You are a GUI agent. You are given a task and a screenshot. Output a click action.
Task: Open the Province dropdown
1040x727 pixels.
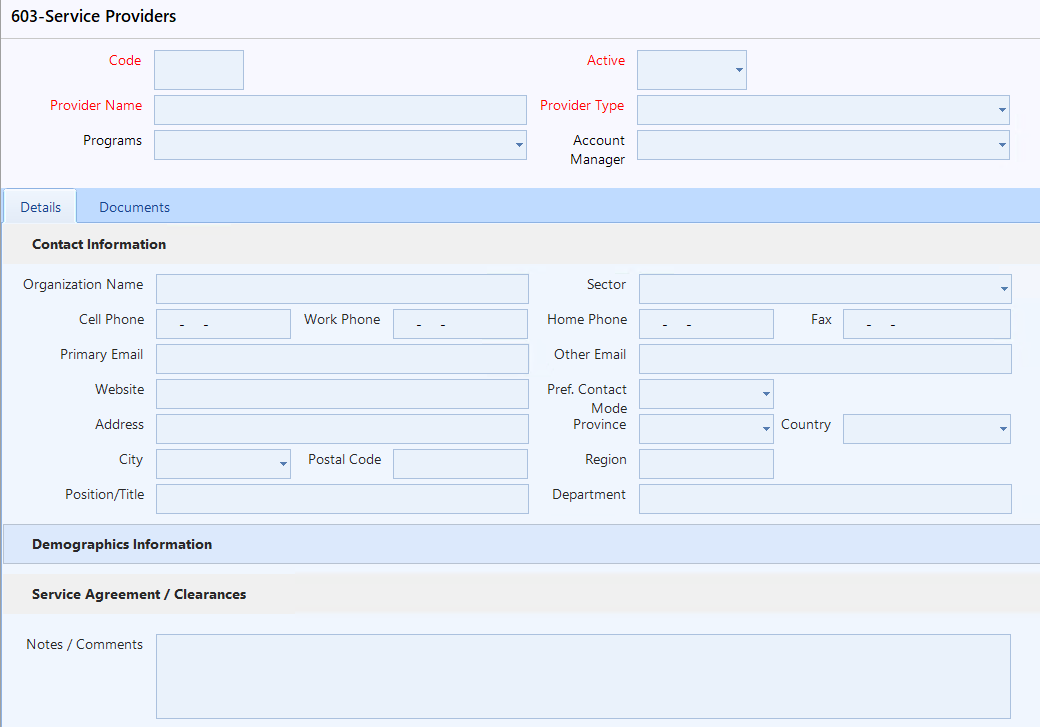click(x=706, y=429)
